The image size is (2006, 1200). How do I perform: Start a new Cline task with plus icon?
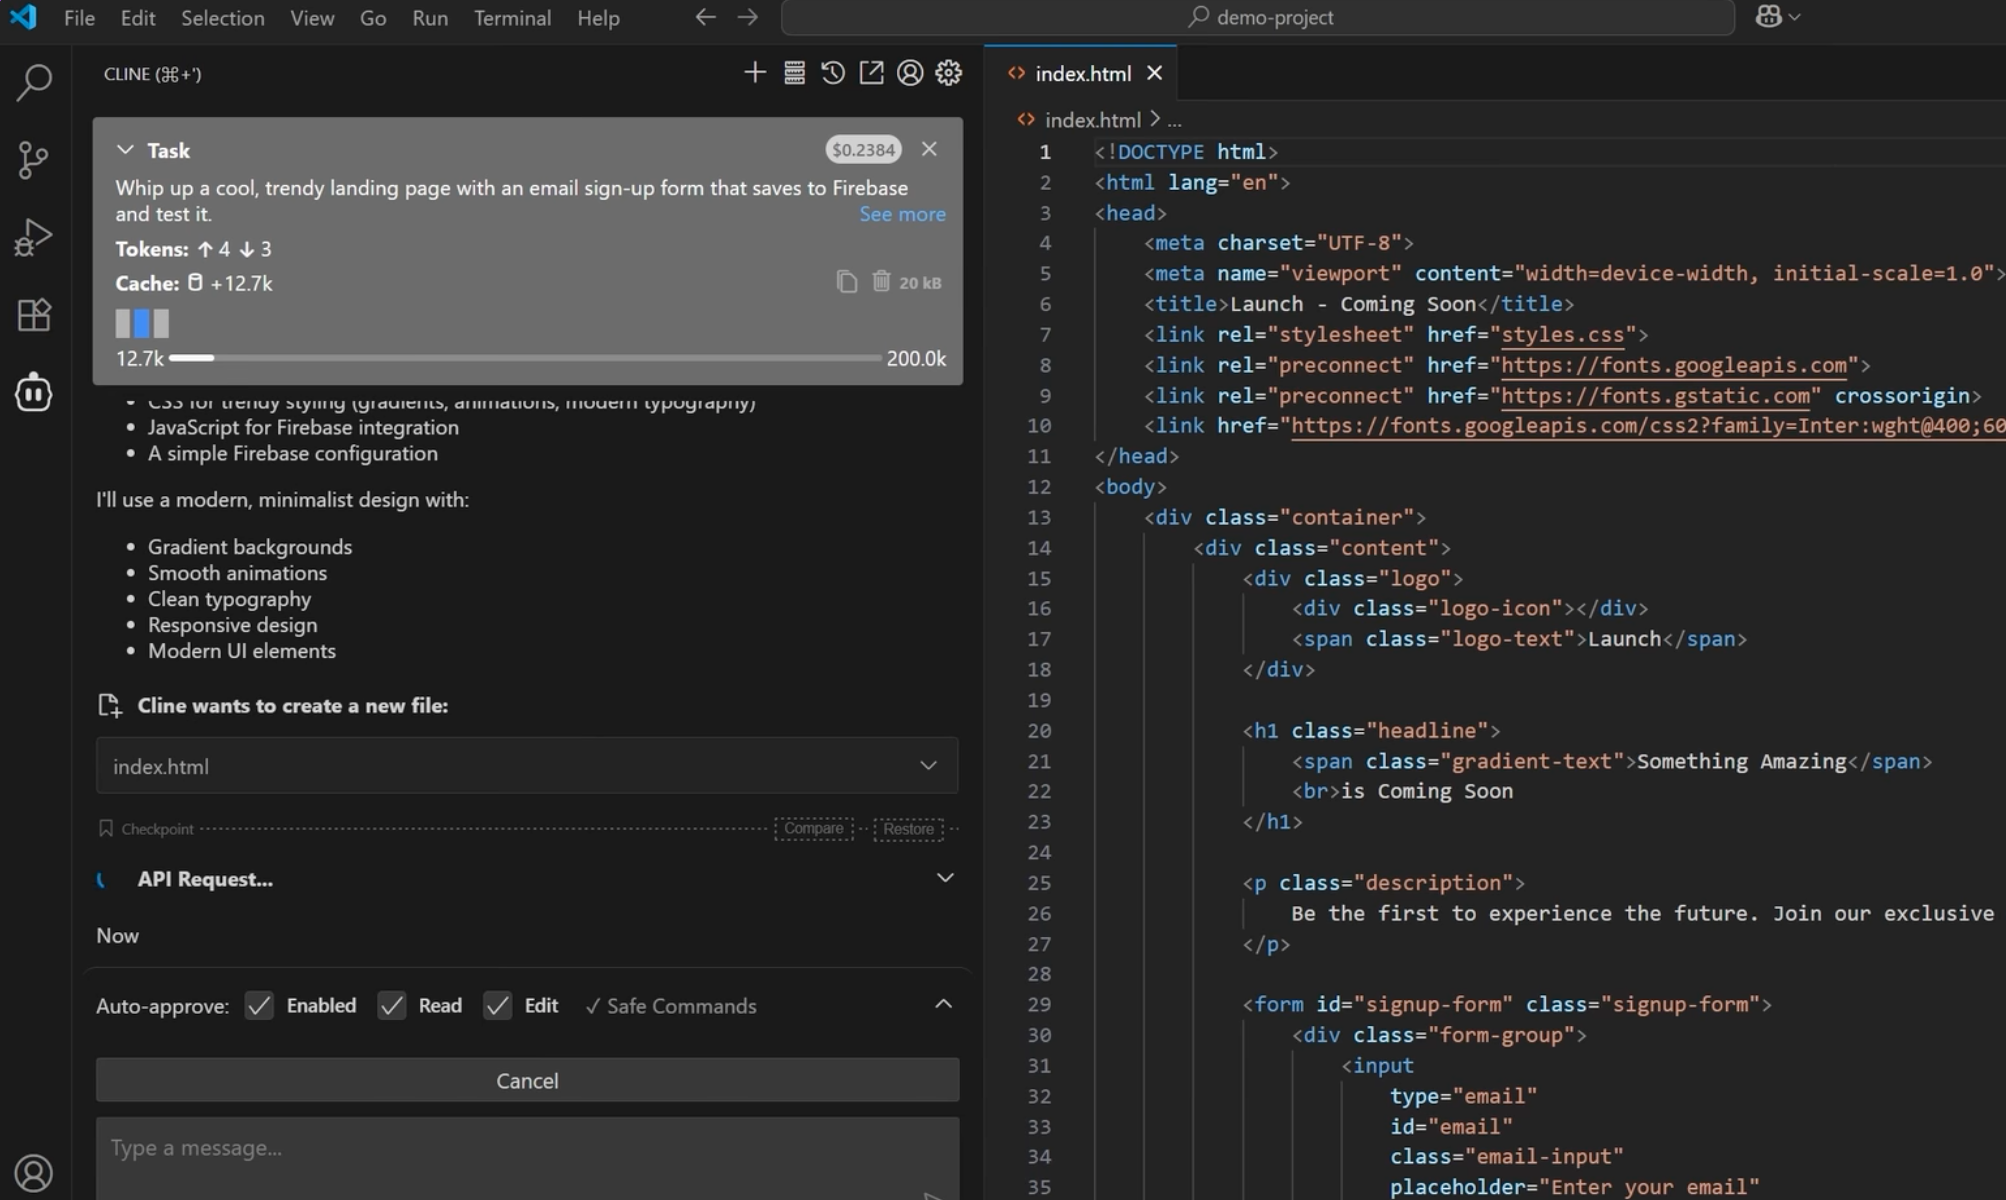[x=755, y=73]
